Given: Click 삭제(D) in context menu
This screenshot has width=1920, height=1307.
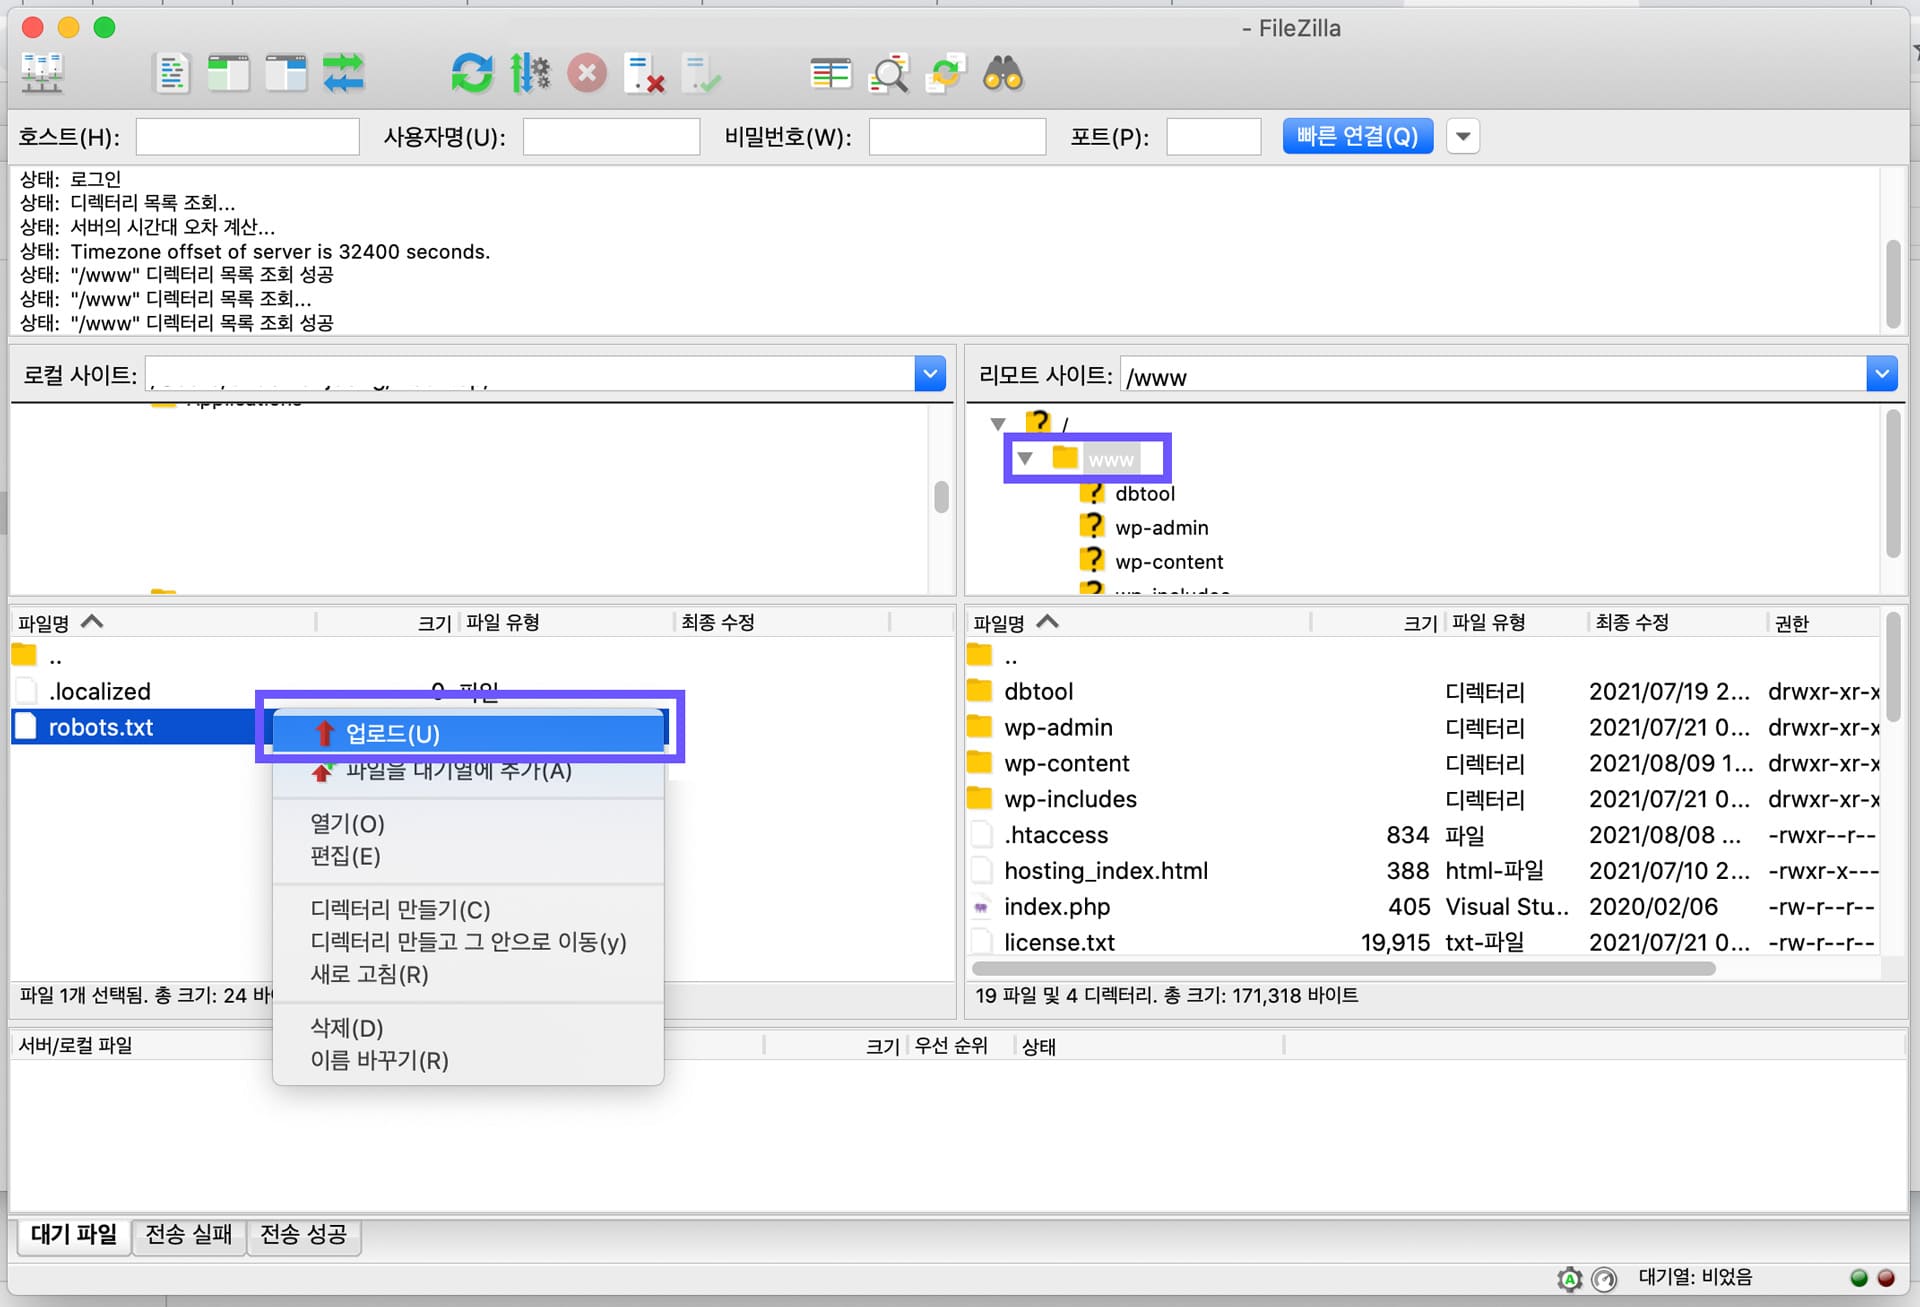Looking at the screenshot, I should pos(347,1028).
